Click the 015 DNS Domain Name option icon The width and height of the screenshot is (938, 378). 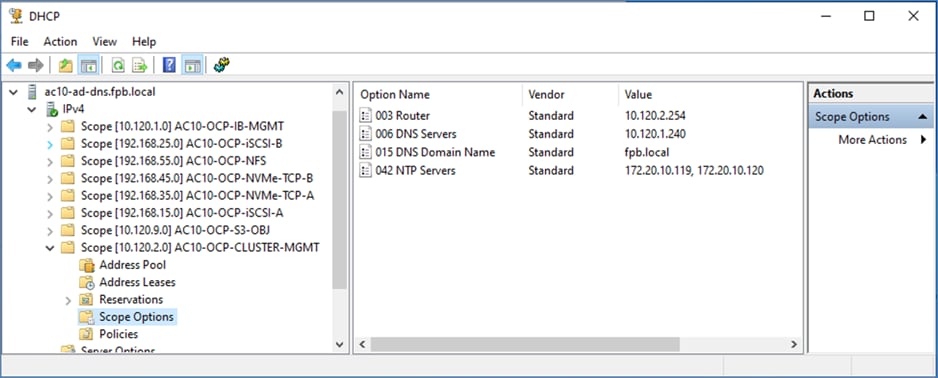point(366,153)
